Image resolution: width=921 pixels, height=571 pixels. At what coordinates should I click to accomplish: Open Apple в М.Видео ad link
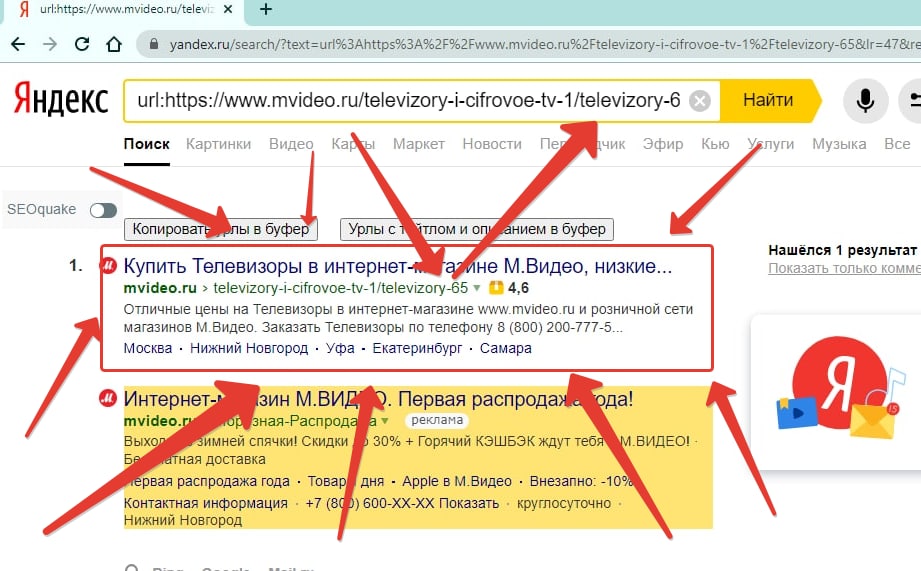[457, 482]
